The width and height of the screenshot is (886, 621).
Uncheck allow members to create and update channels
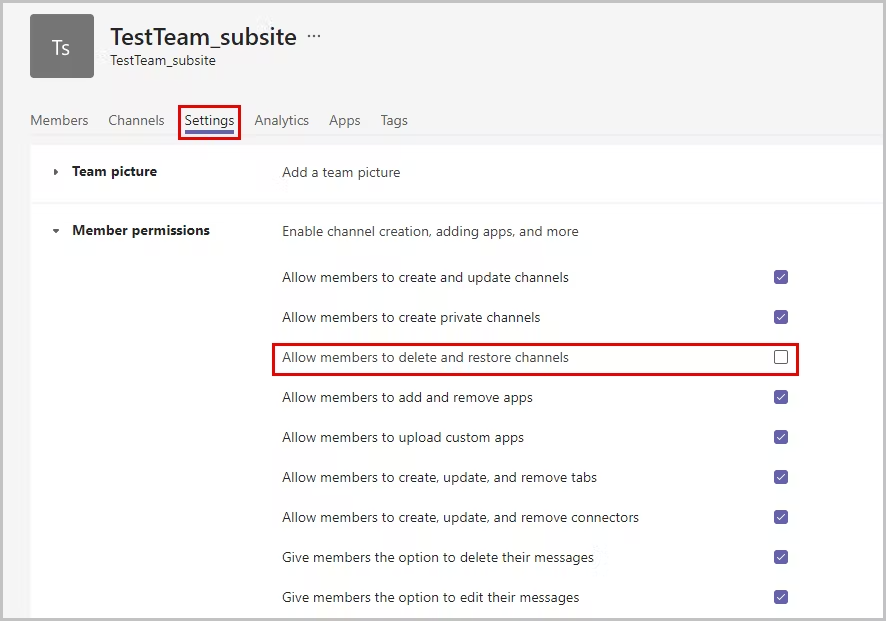781,277
